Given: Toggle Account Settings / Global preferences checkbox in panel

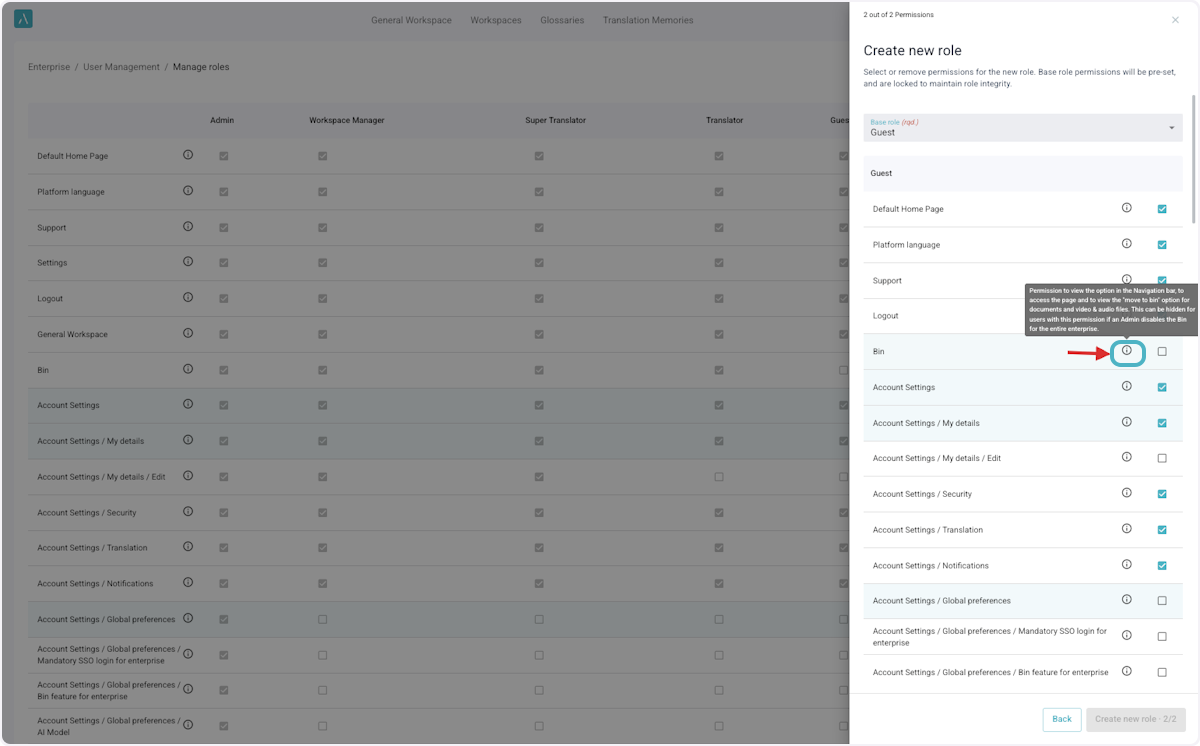Looking at the screenshot, I should (1162, 601).
